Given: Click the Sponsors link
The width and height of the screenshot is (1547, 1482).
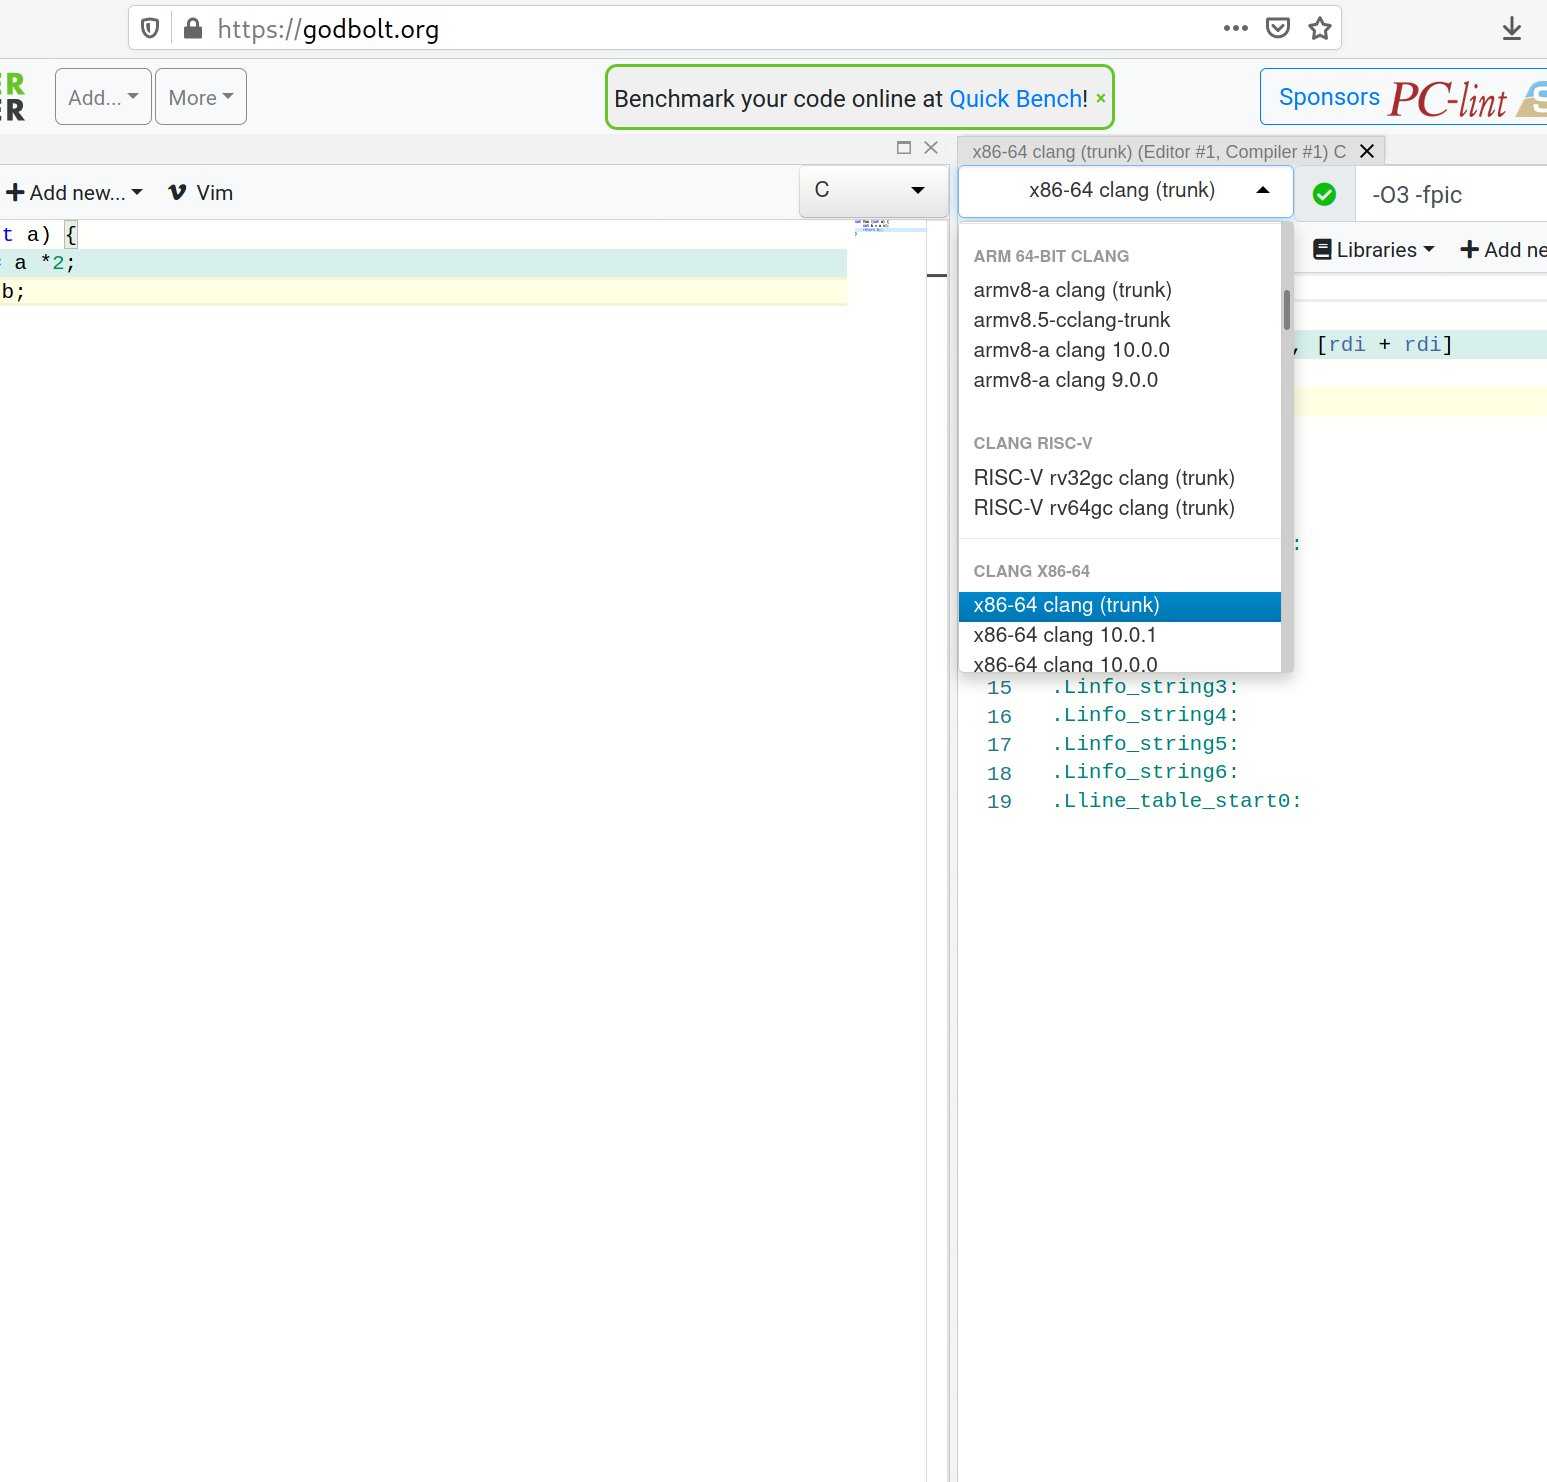Looking at the screenshot, I should click(x=1329, y=97).
